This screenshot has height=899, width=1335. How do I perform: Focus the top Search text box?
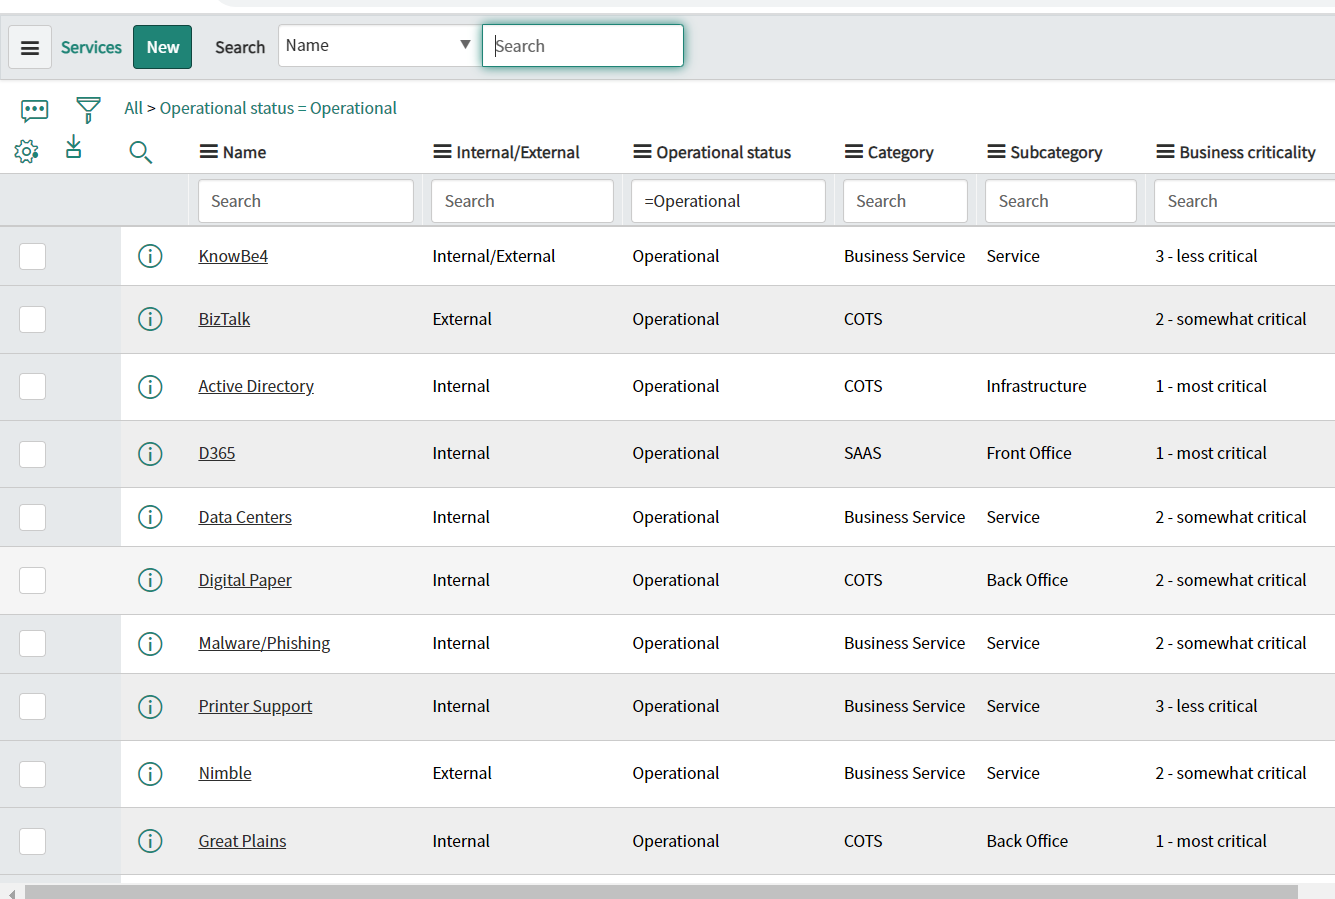tap(583, 46)
